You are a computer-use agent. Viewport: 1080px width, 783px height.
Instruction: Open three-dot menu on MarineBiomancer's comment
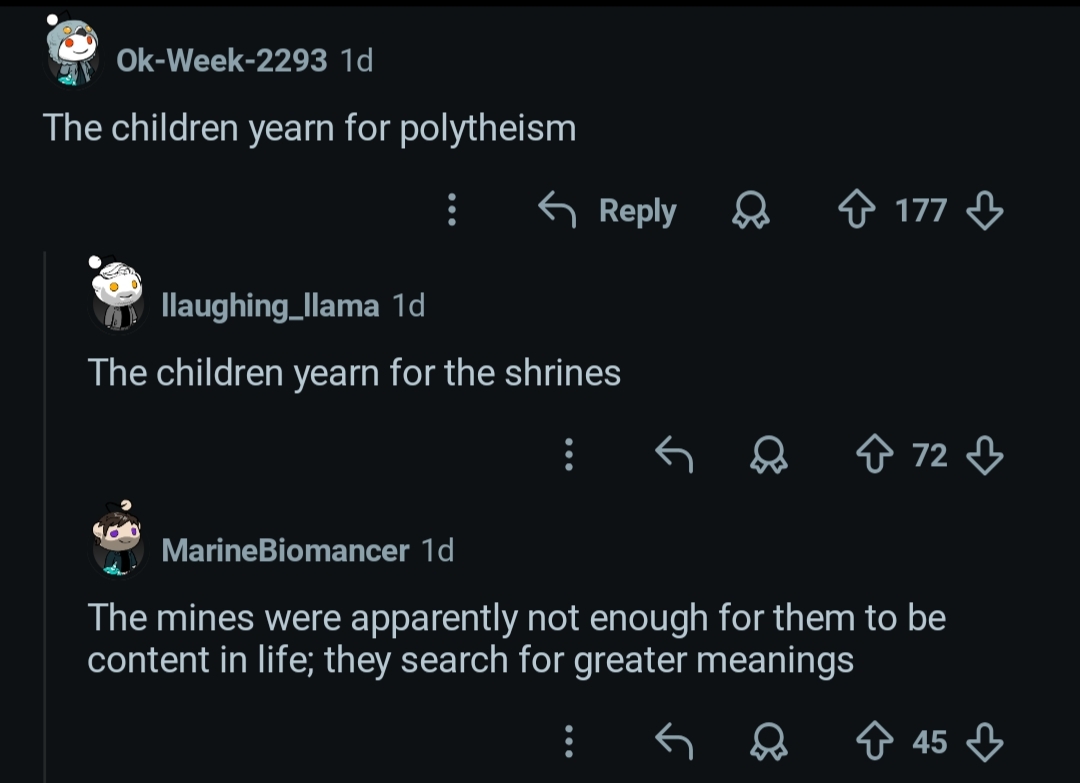pos(568,741)
